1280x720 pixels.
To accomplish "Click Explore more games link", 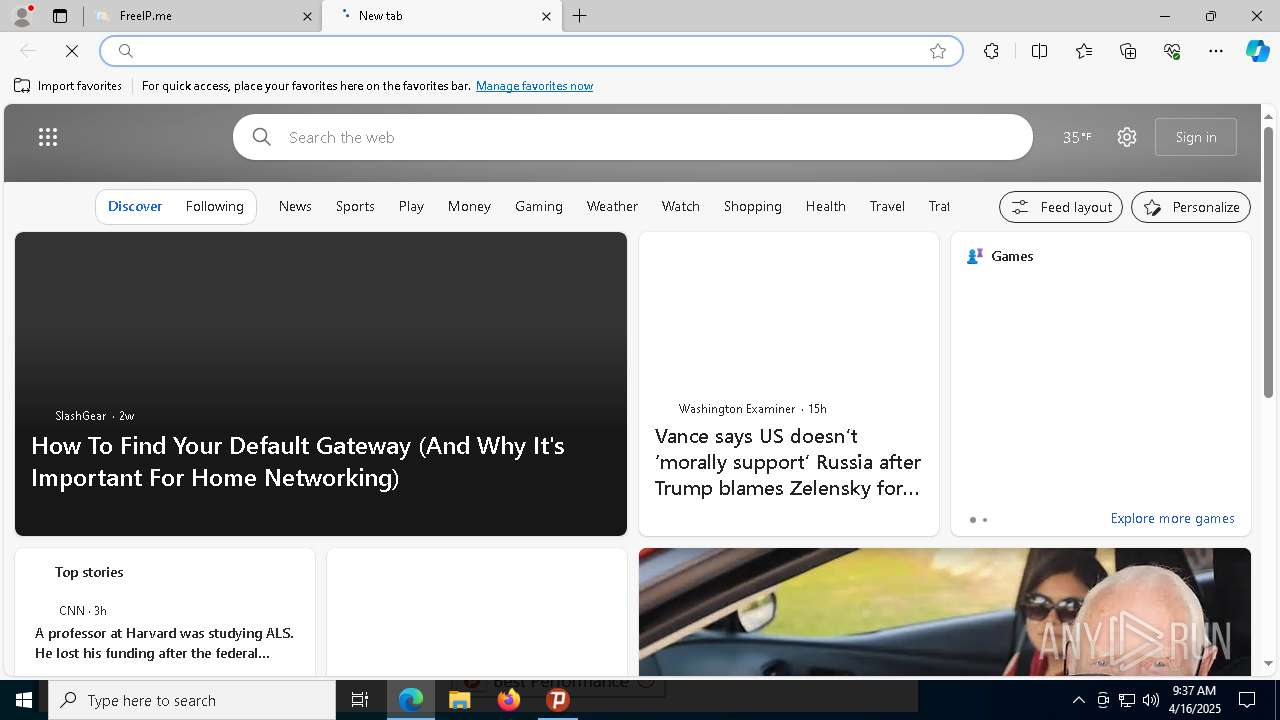I will (1172, 518).
